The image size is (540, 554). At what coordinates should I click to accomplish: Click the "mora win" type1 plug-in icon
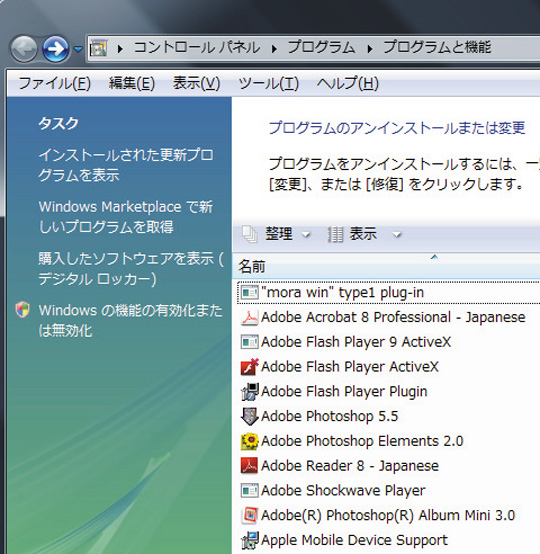[x=250, y=293]
